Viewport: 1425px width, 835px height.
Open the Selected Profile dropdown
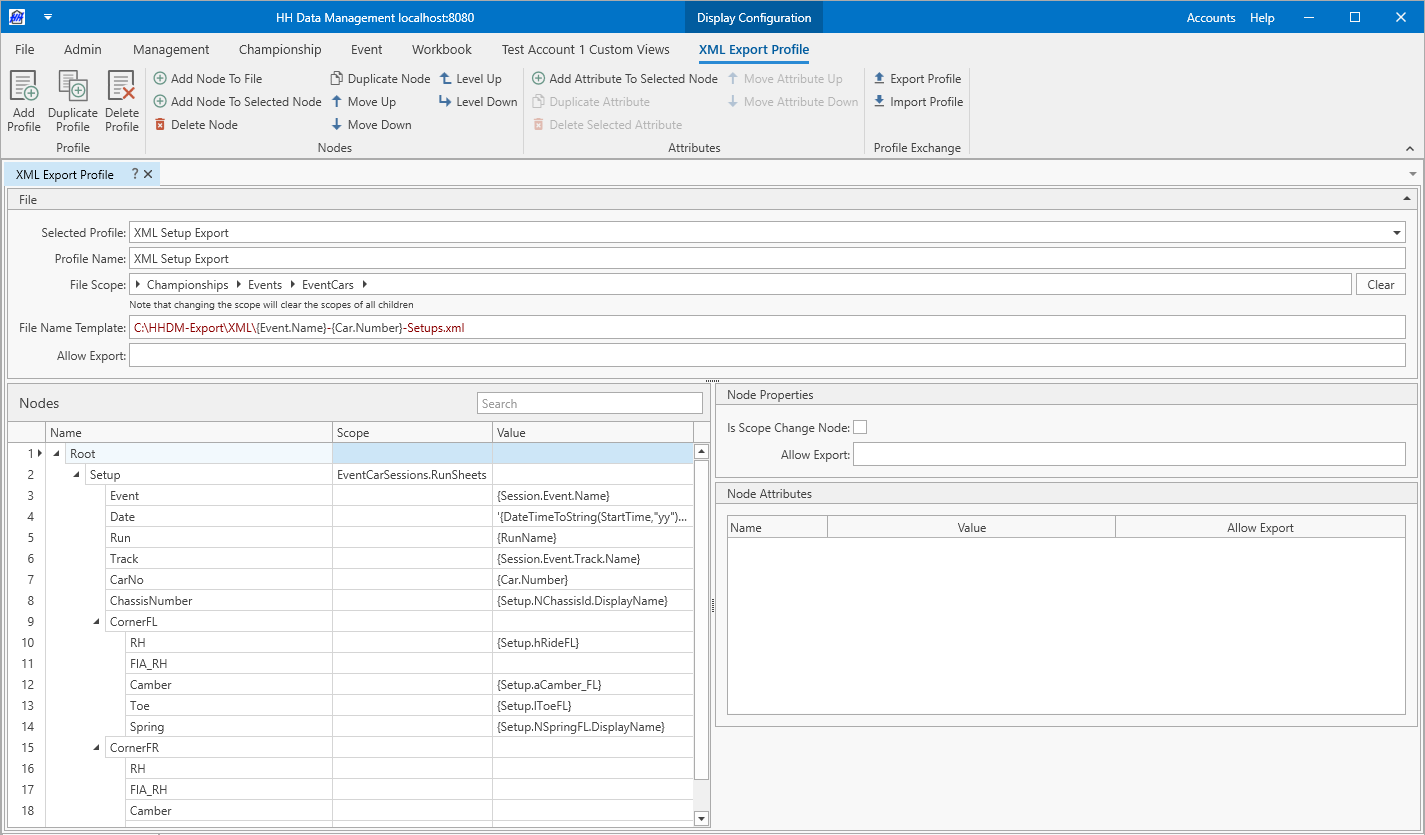pos(1396,233)
